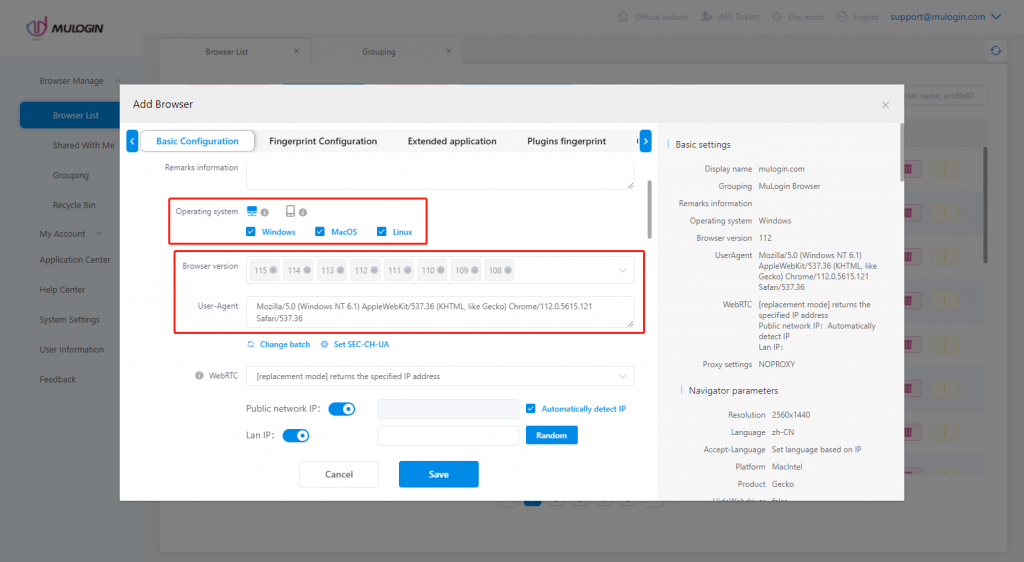Click WebRTC info icon
Screen dimensions: 1024x562
(x=199, y=375)
